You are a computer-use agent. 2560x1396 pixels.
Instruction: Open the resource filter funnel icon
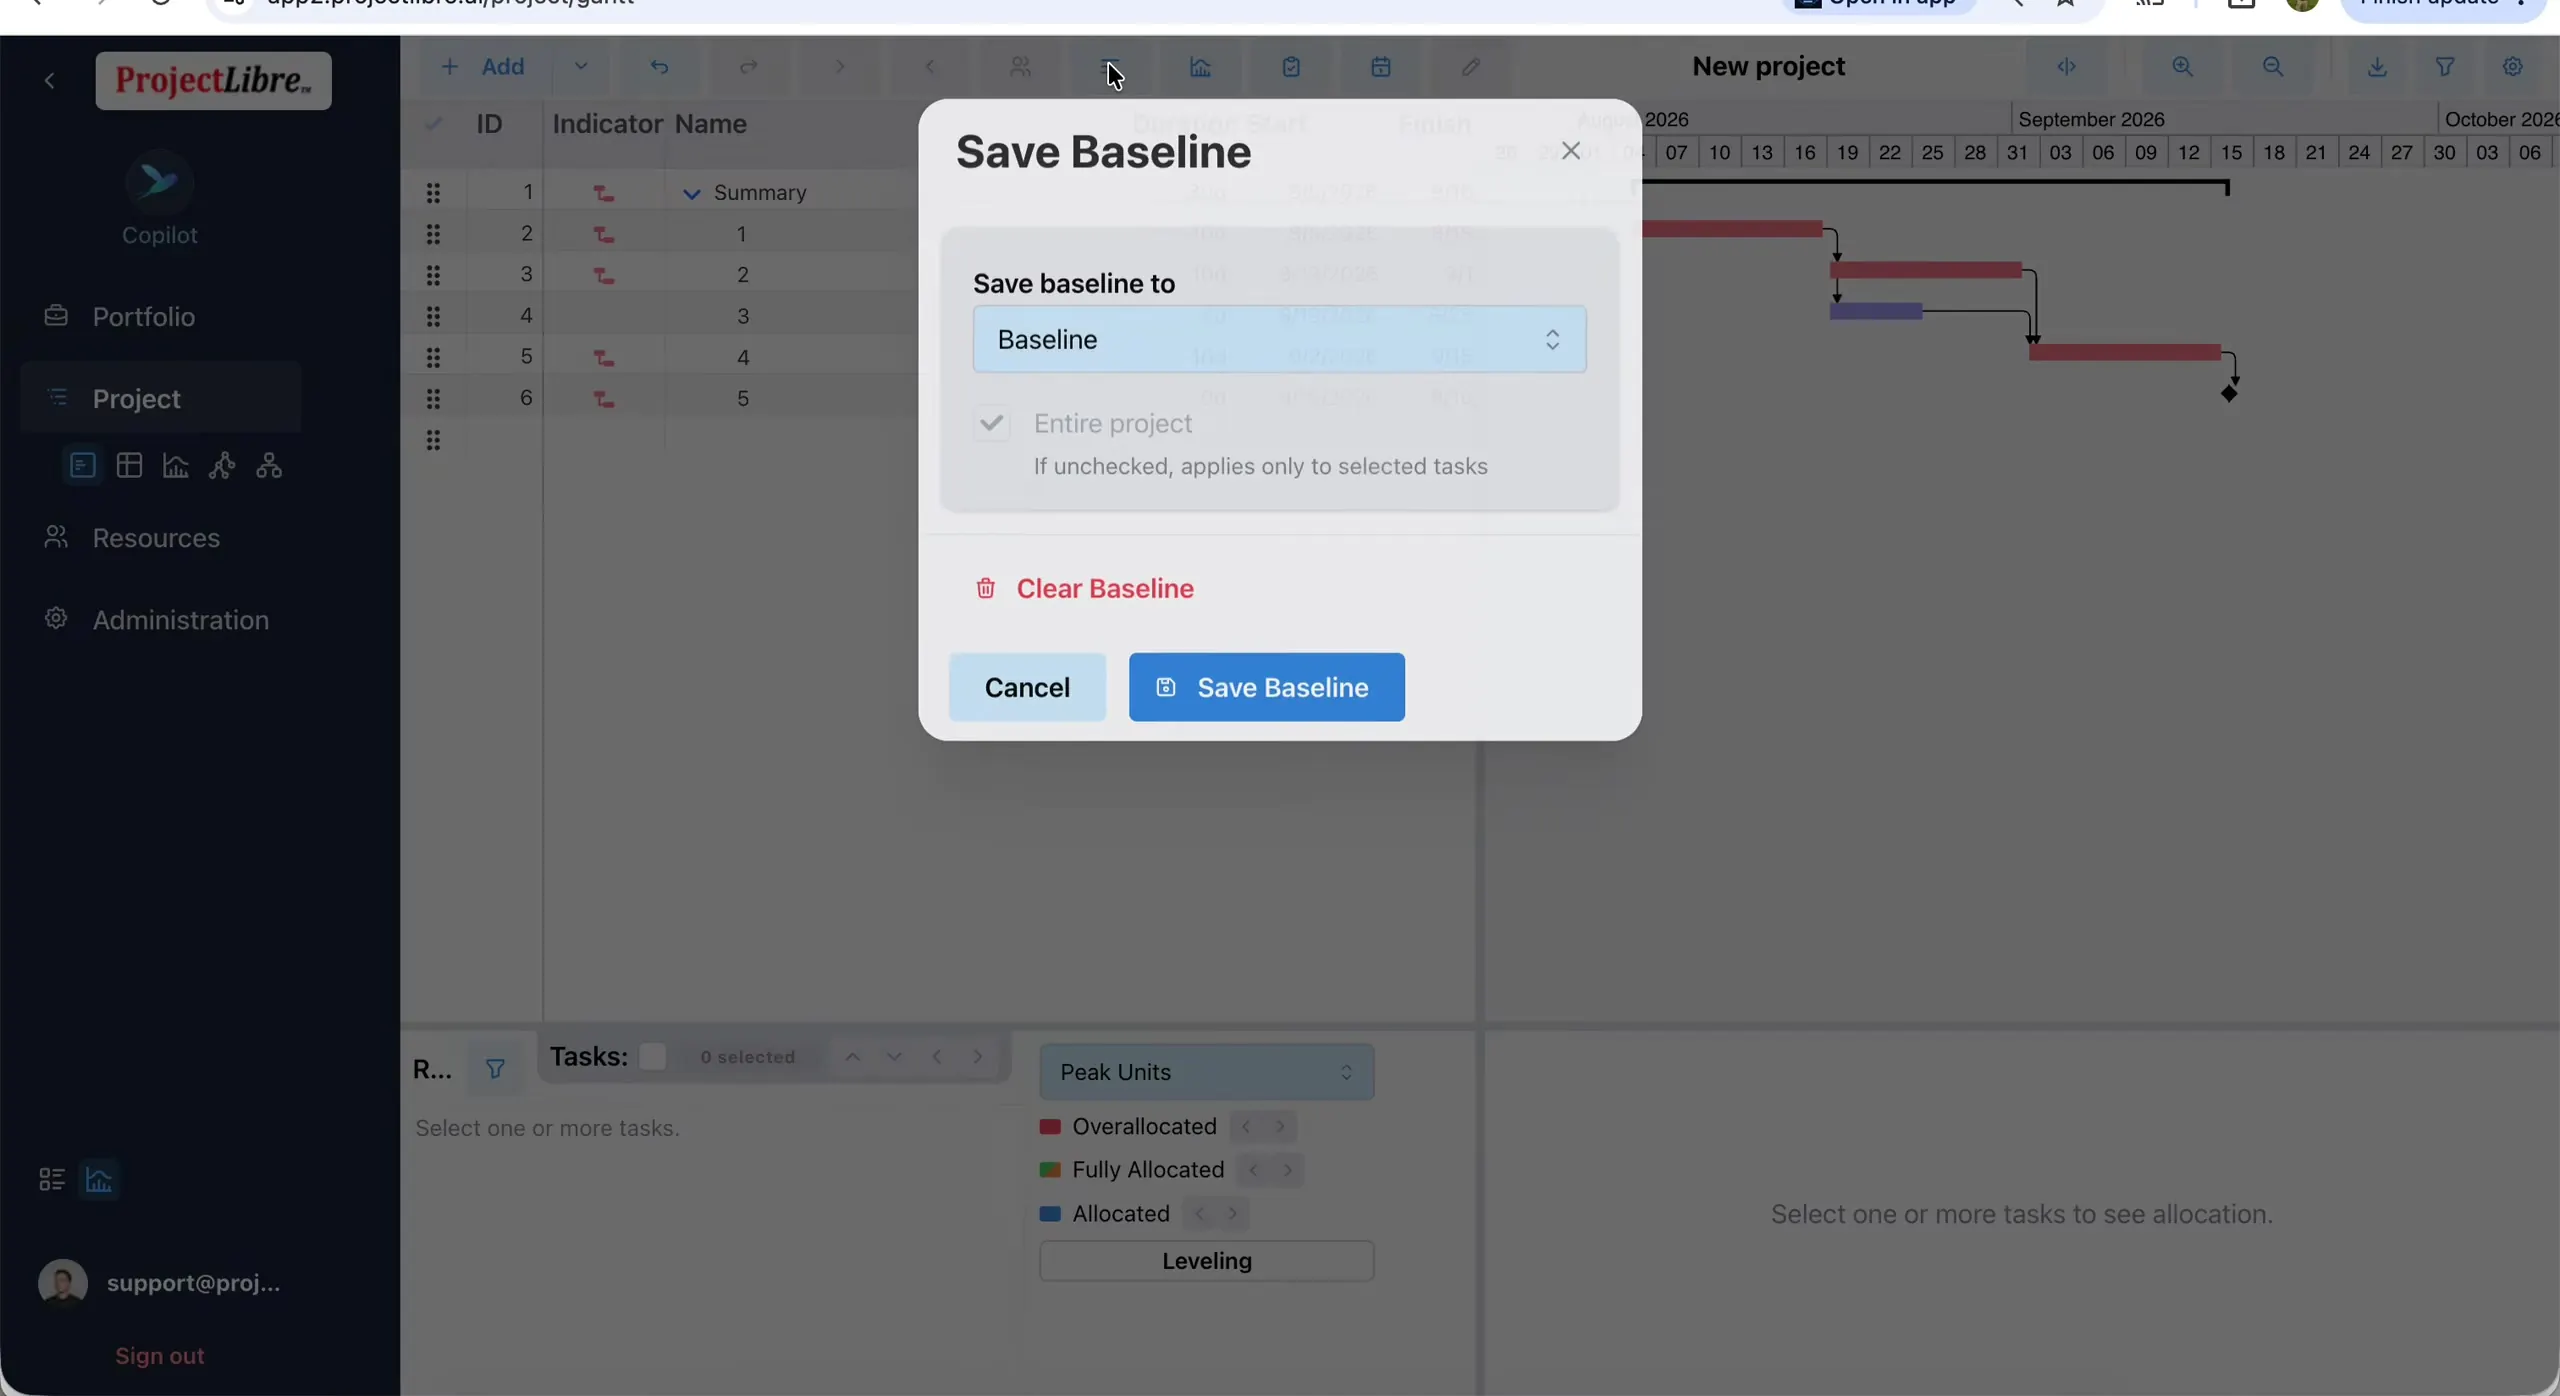click(495, 1069)
